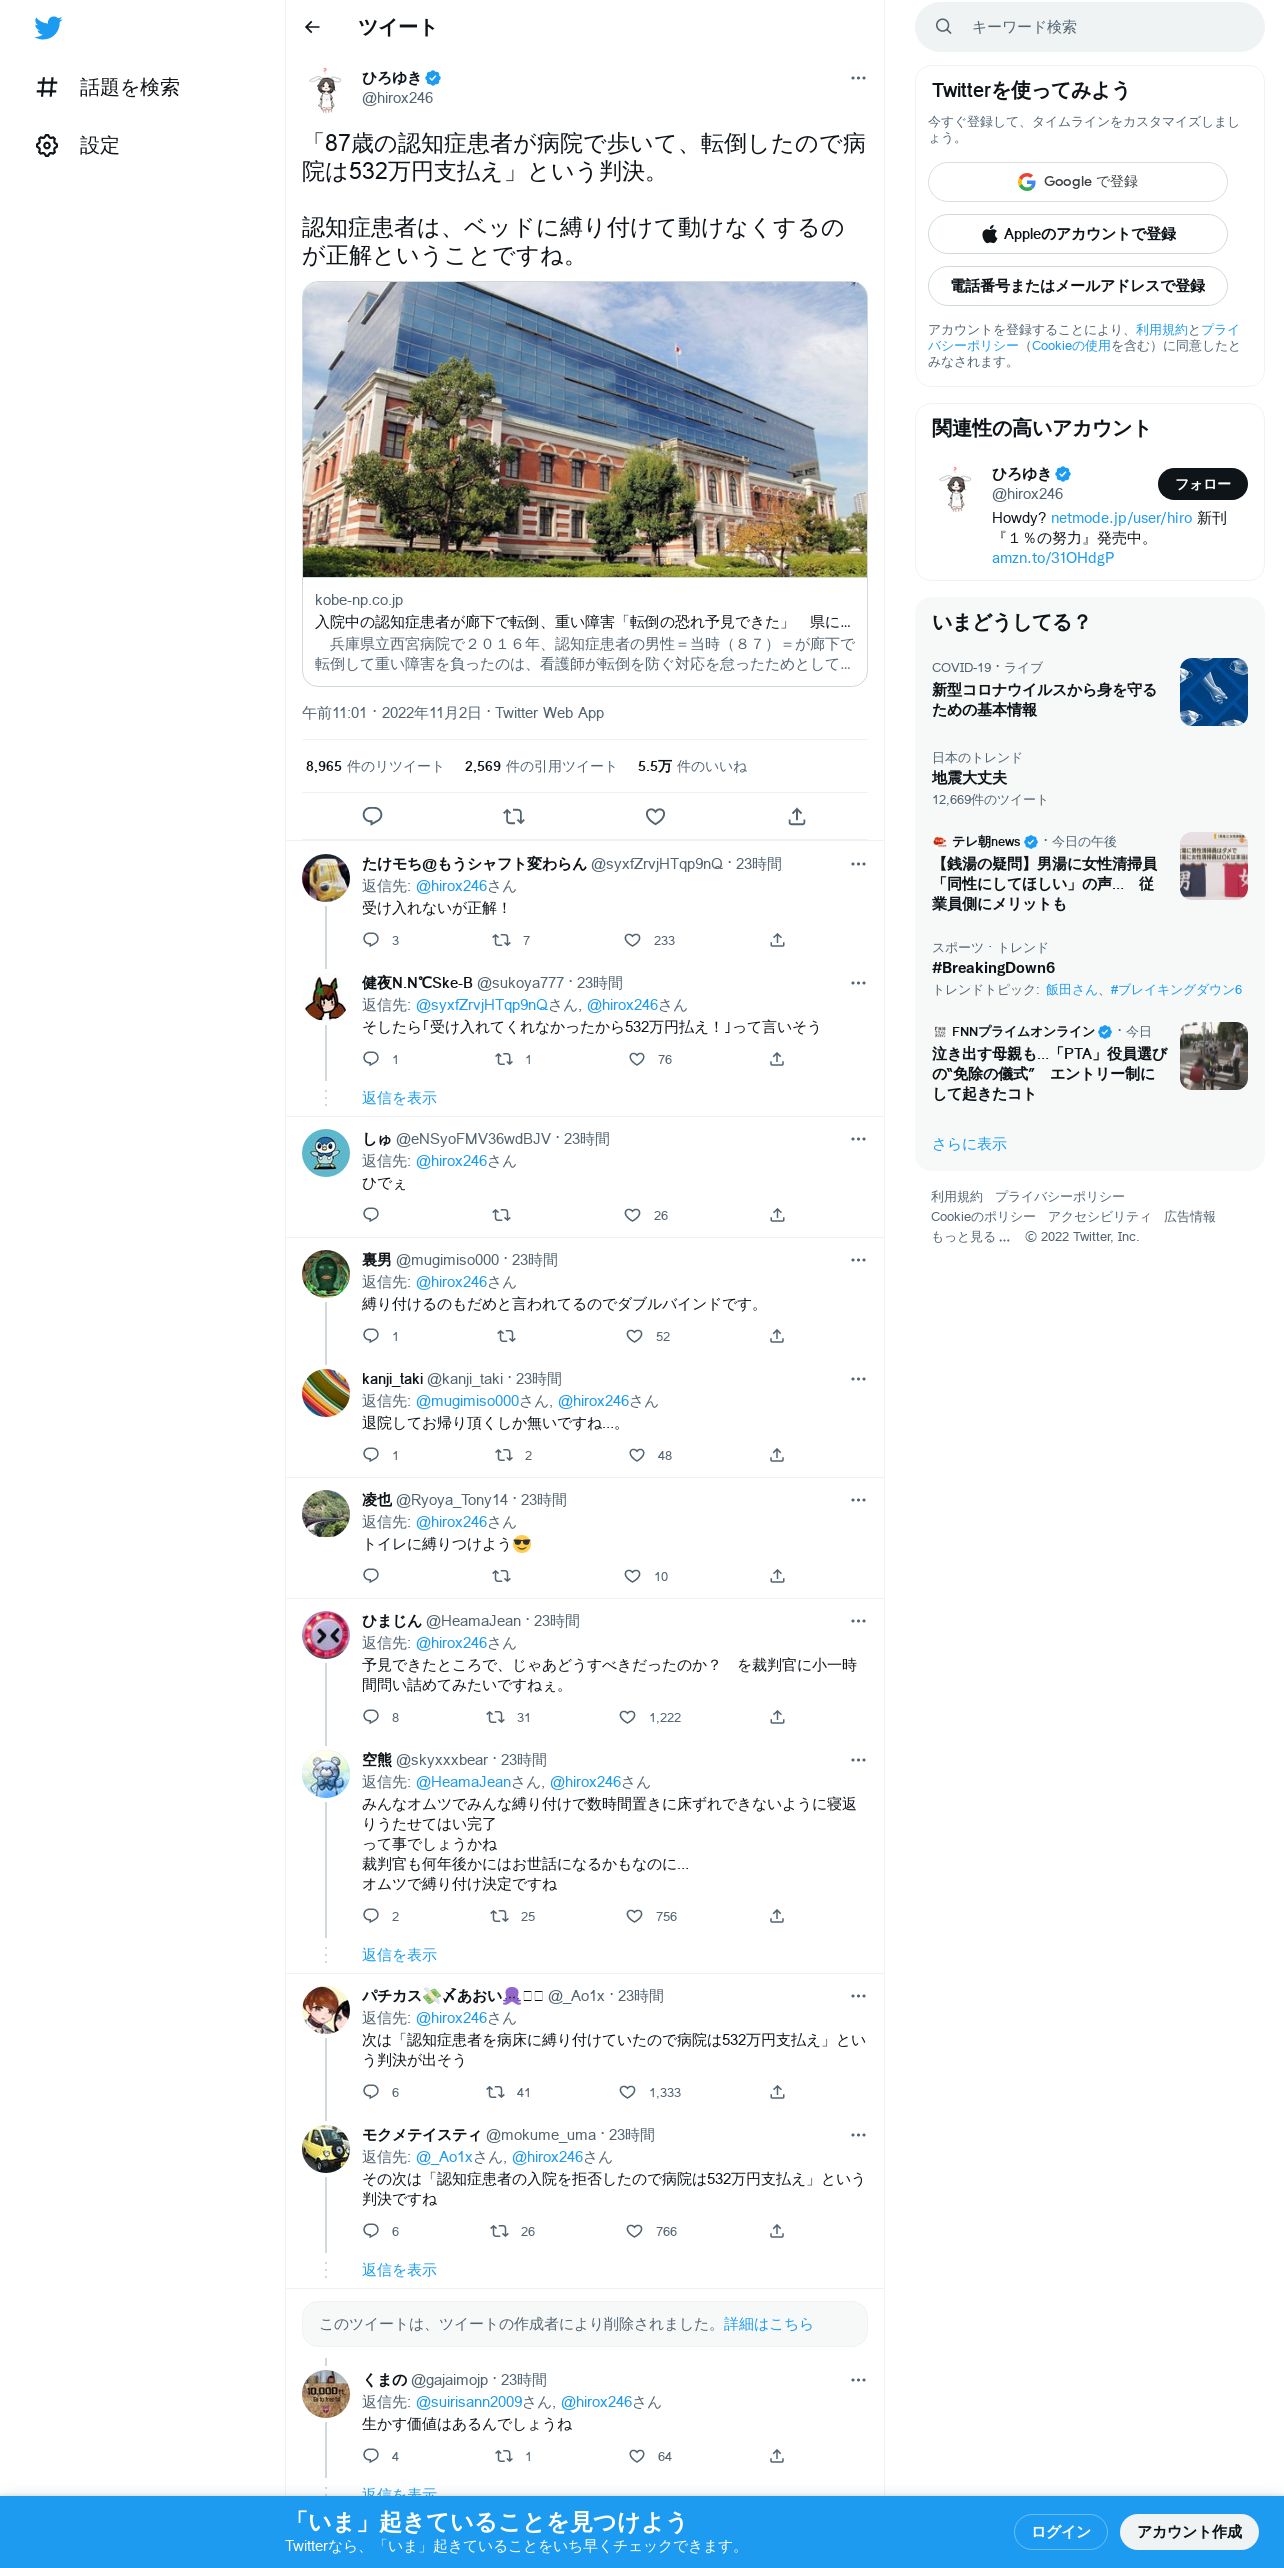Expand replies below 空熊's comment

(399, 1954)
